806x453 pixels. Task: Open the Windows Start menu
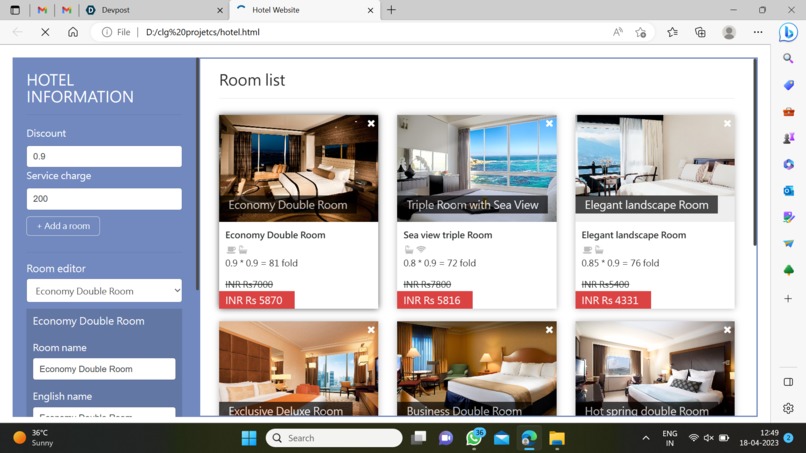click(249, 438)
